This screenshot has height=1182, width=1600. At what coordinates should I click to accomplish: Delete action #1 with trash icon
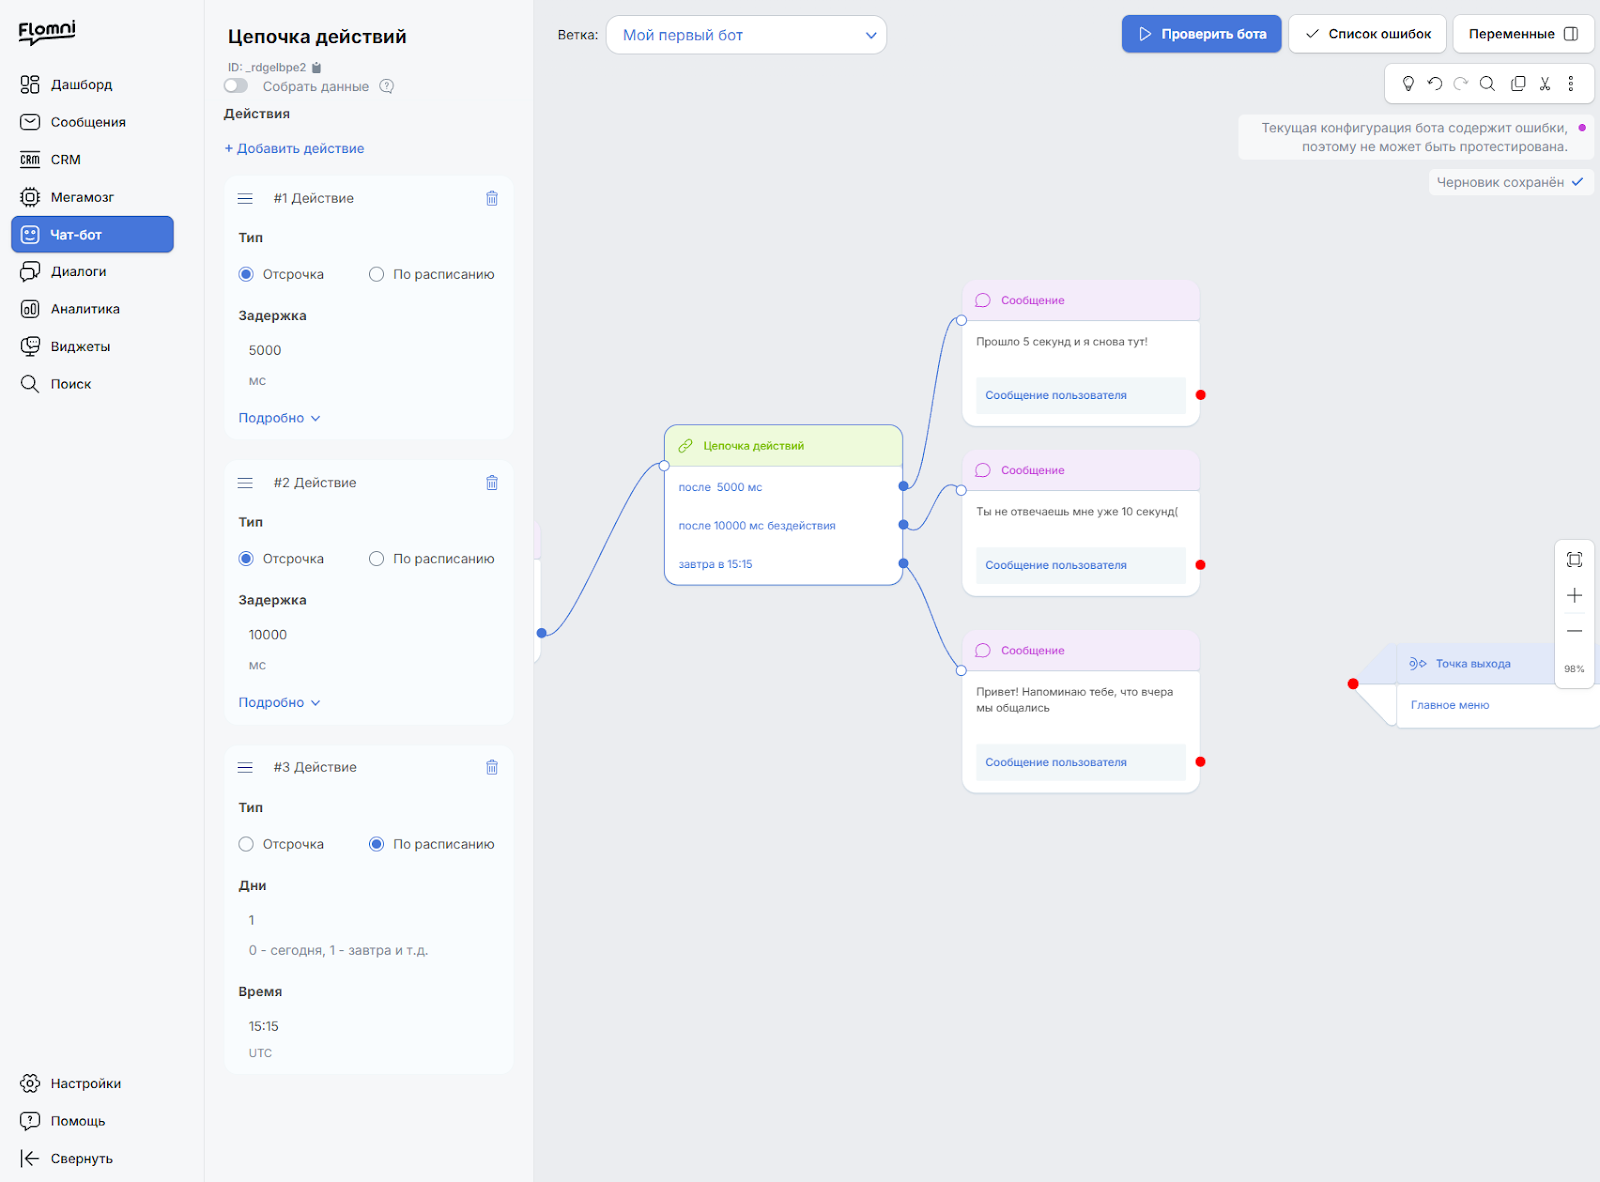(x=492, y=198)
